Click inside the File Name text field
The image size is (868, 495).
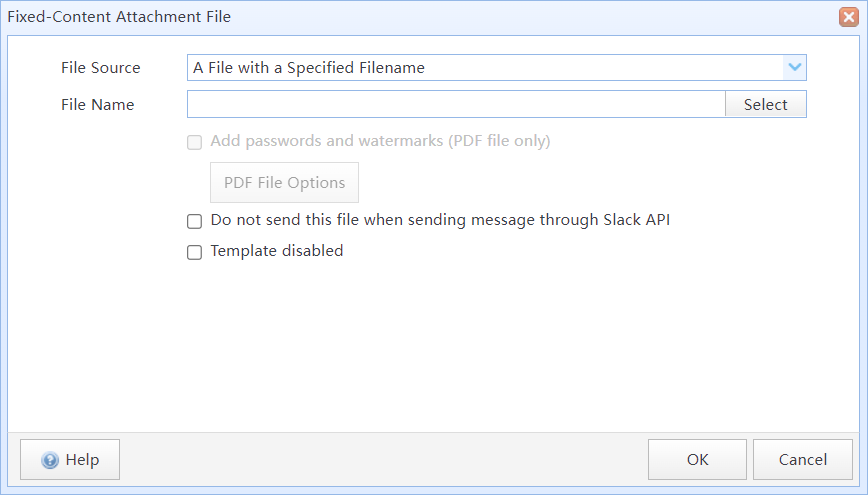[456, 104]
